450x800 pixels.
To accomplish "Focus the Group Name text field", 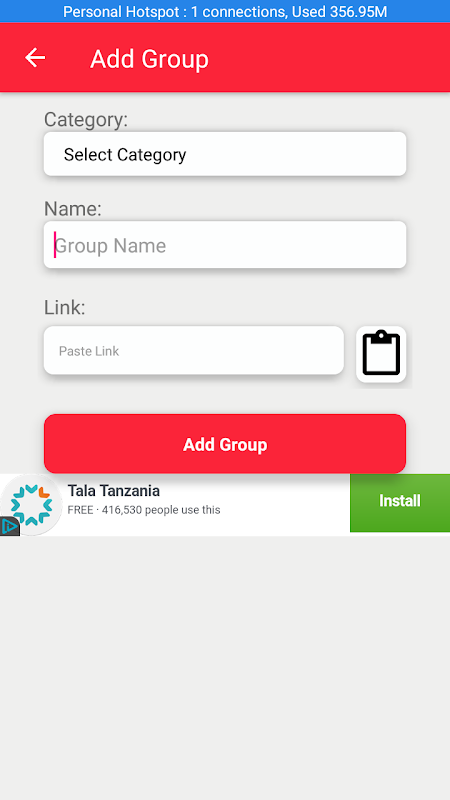I will (225, 245).
